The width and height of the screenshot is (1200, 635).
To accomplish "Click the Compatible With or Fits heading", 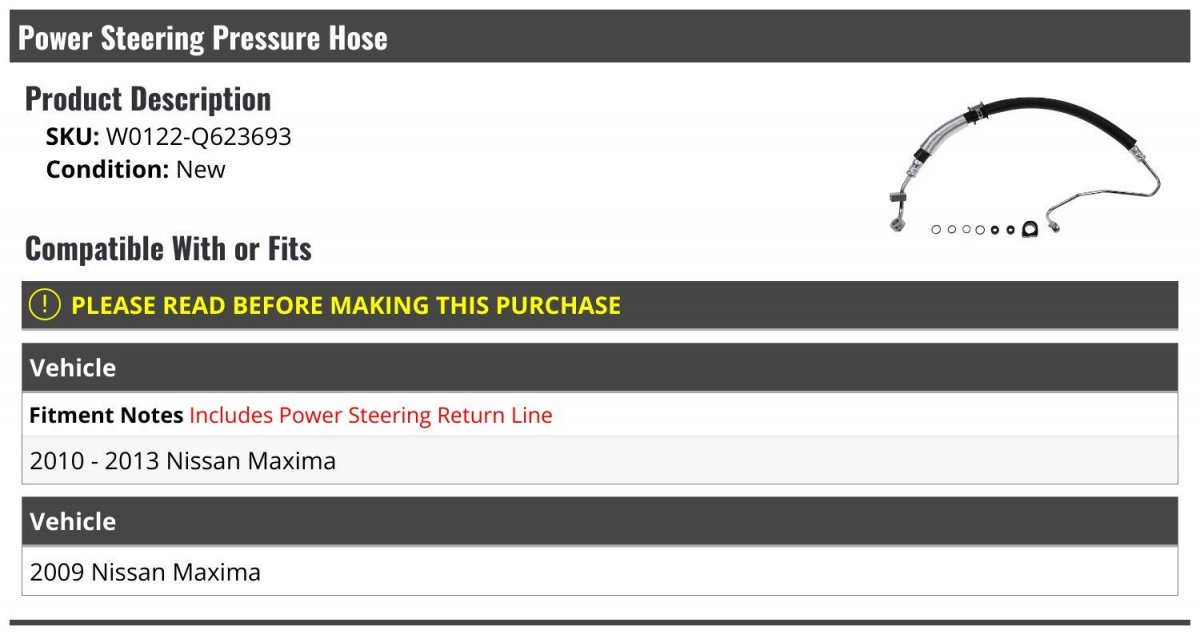I will (168, 248).
